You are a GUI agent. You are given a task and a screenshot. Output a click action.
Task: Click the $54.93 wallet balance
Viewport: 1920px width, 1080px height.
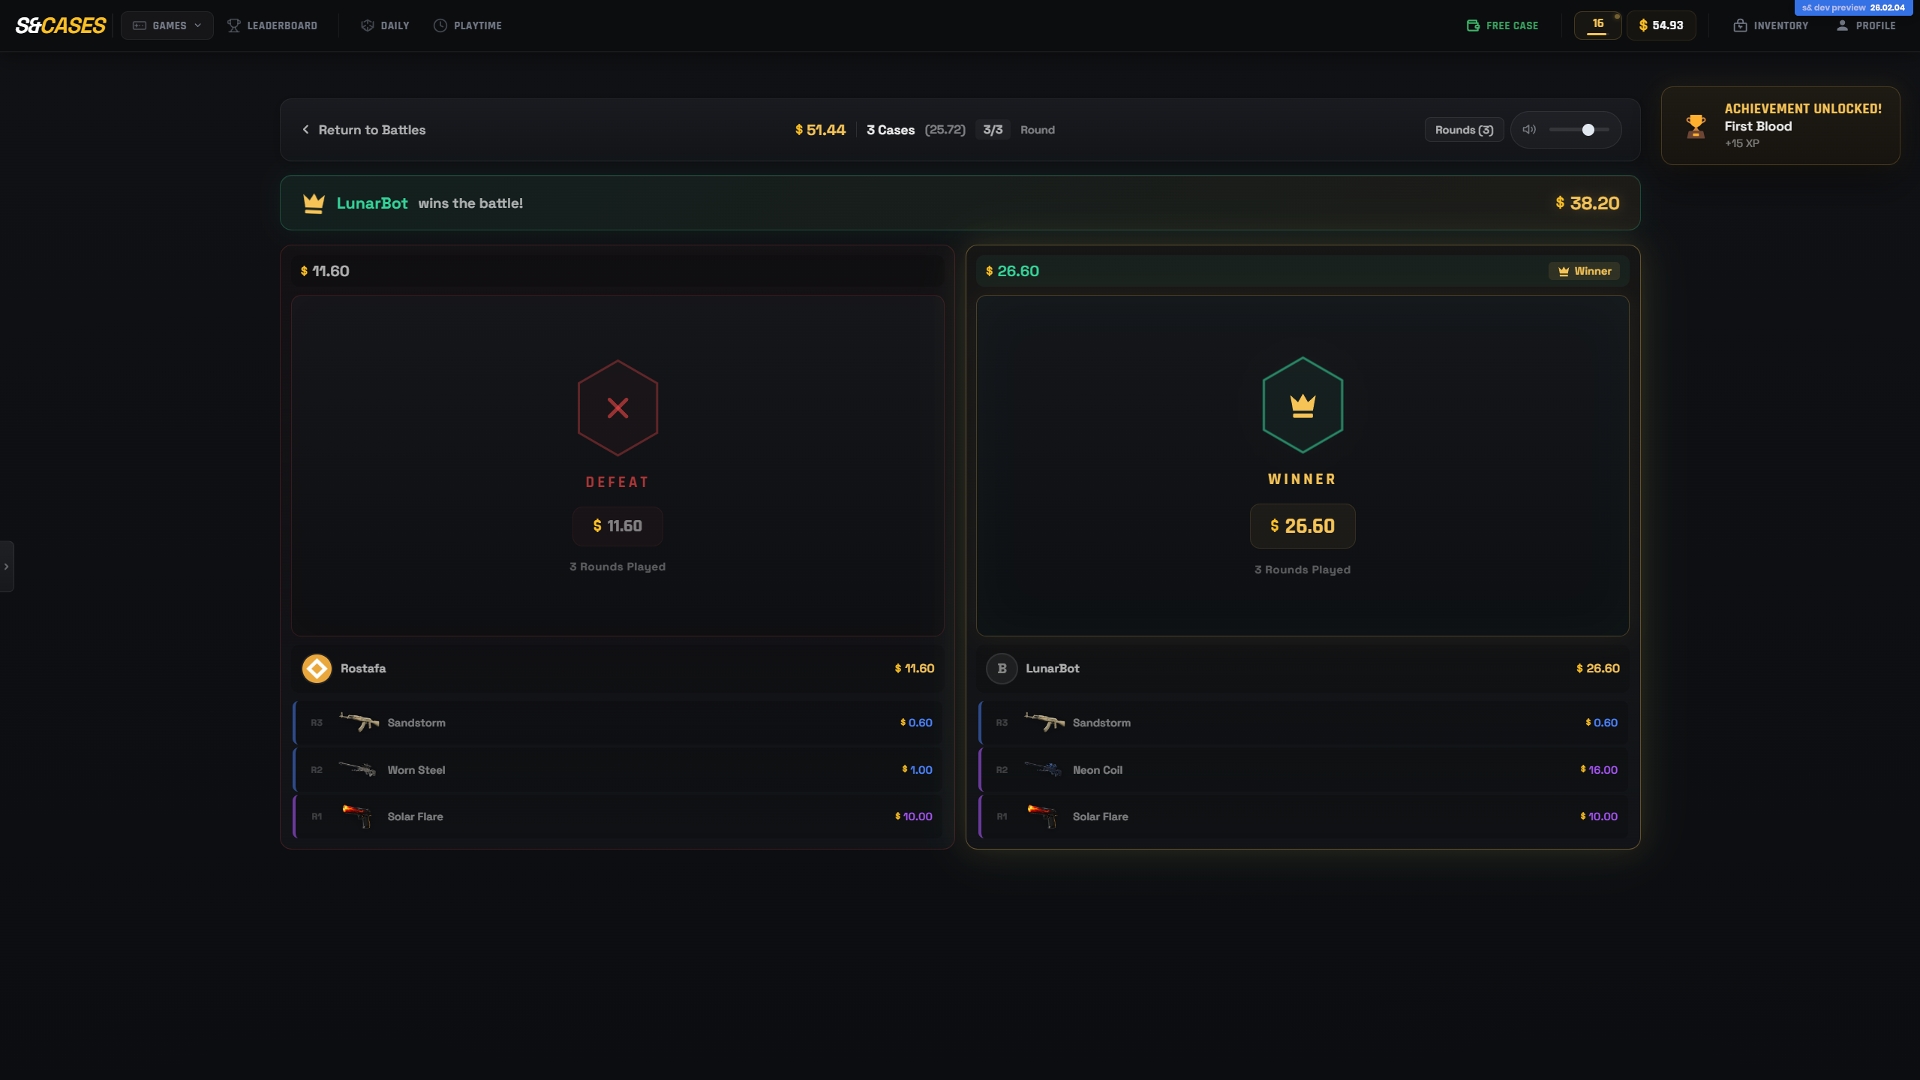point(1661,26)
